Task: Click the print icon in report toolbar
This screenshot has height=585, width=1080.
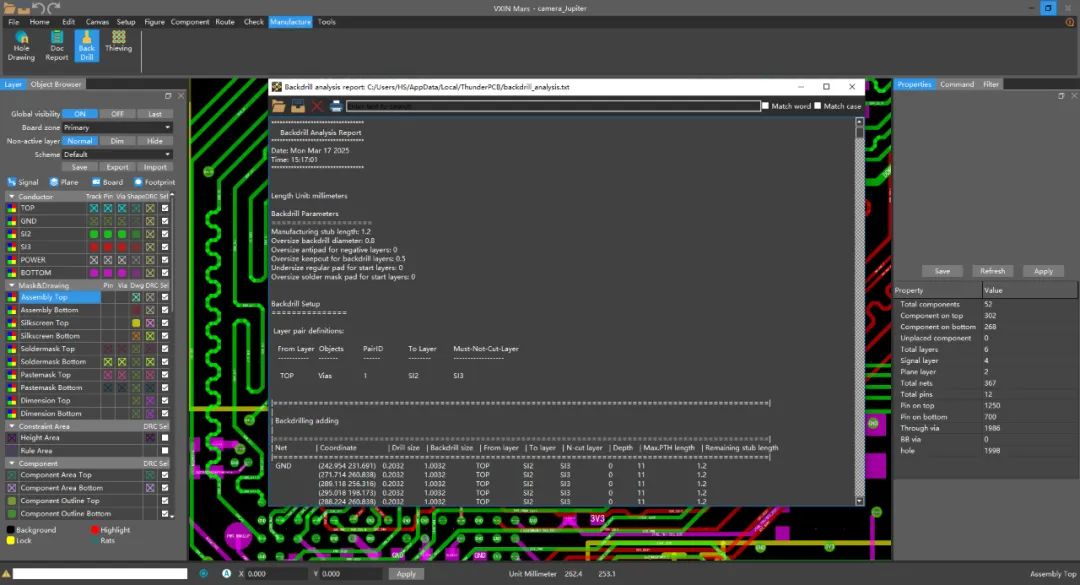Action: [x=336, y=106]
